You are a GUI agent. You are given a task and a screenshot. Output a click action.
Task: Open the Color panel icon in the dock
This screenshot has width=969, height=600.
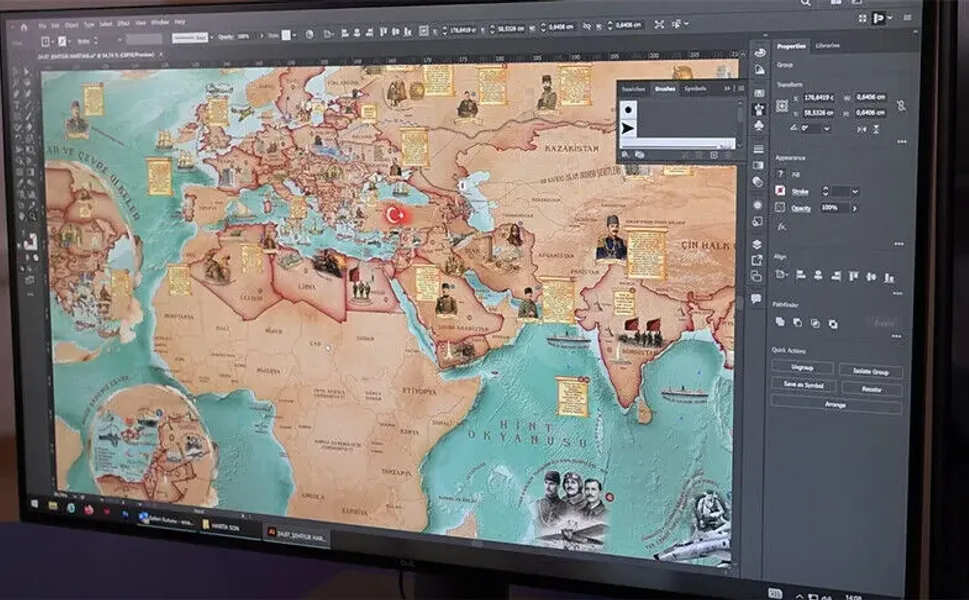[x=759, y=52]
